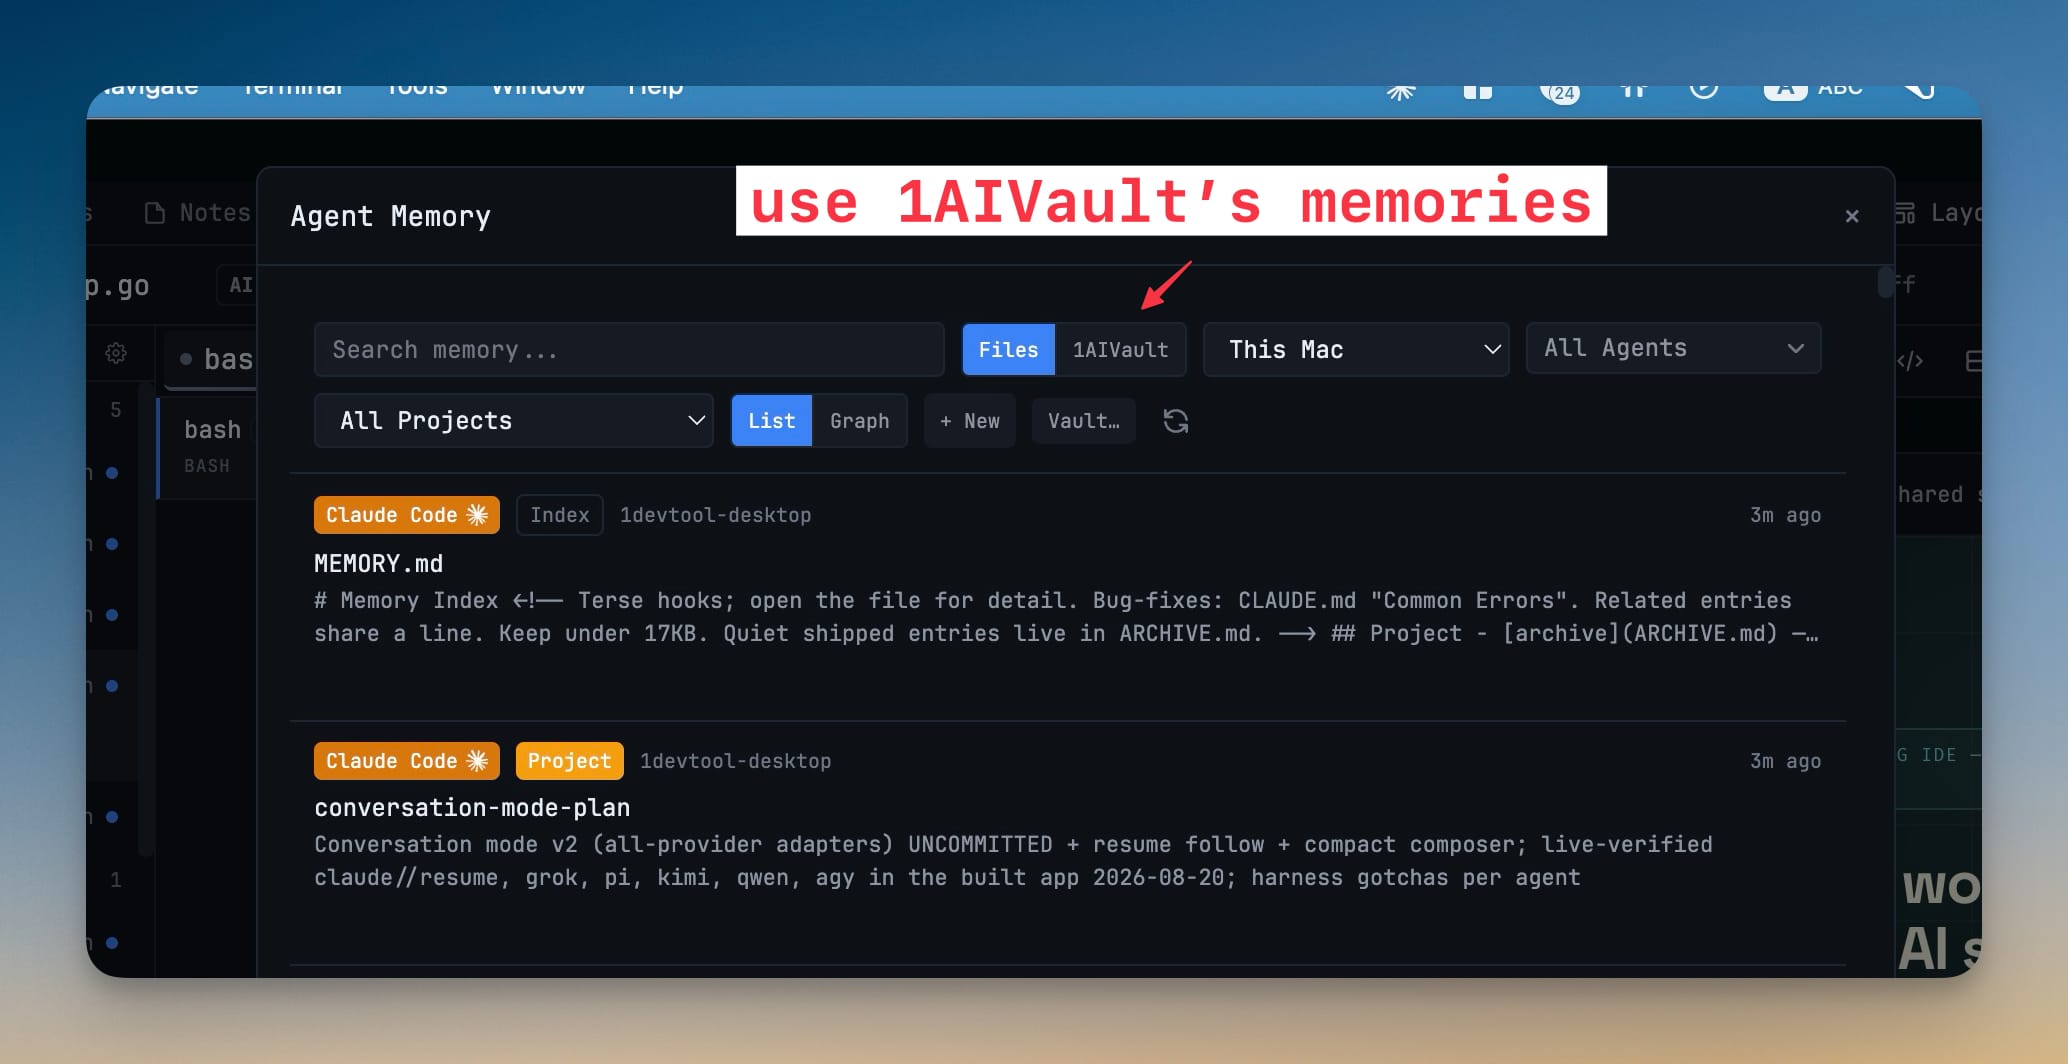Open settings gear in left sidebar

(116, 353)
